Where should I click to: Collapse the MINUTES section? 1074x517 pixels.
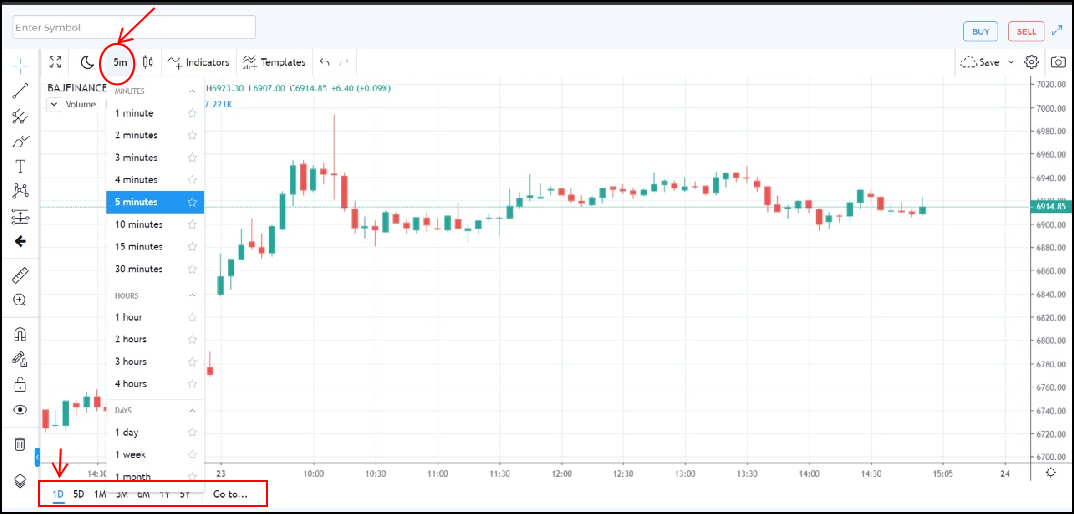192,91
